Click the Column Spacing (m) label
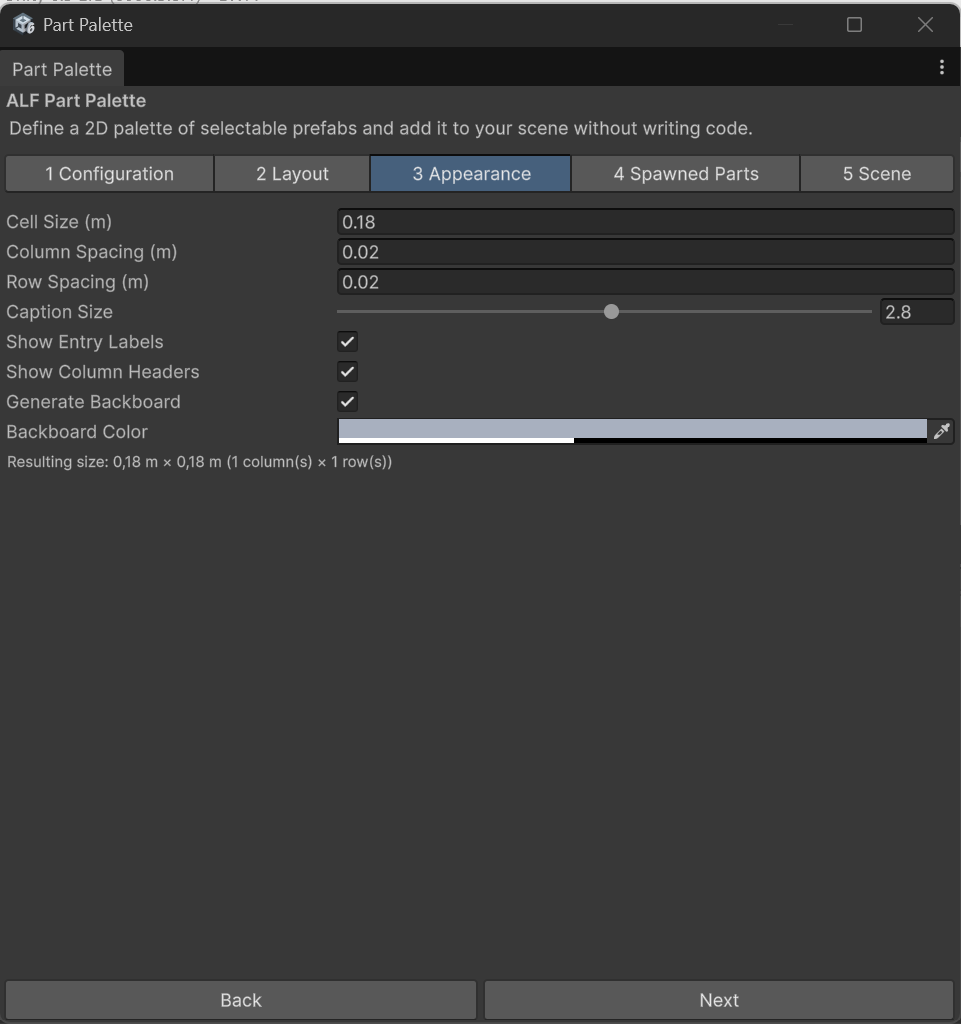 coord(91,252)
